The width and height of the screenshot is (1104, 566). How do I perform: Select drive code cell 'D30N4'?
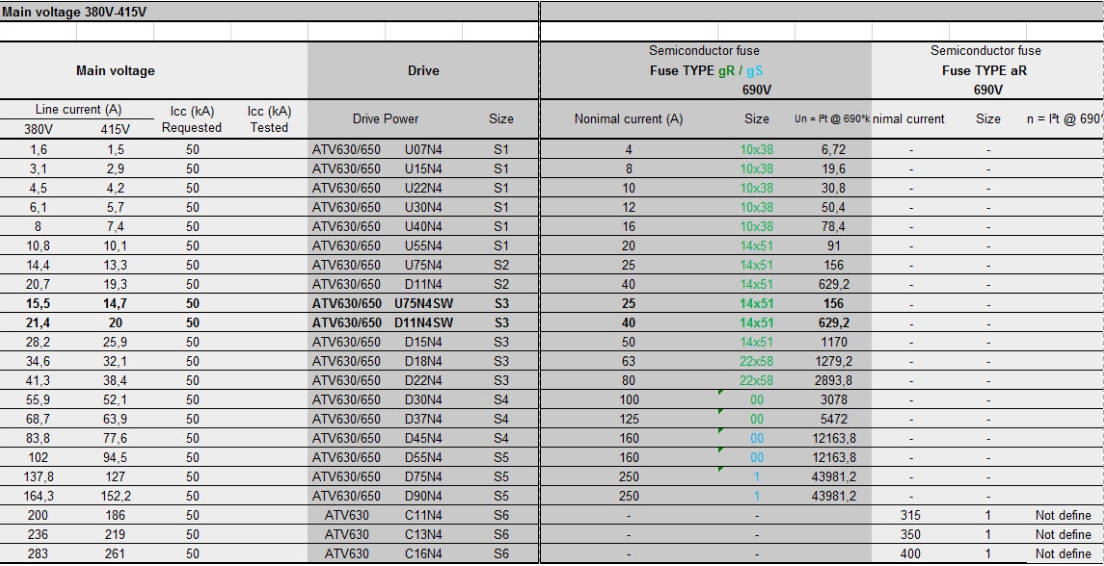coord(423,400)
